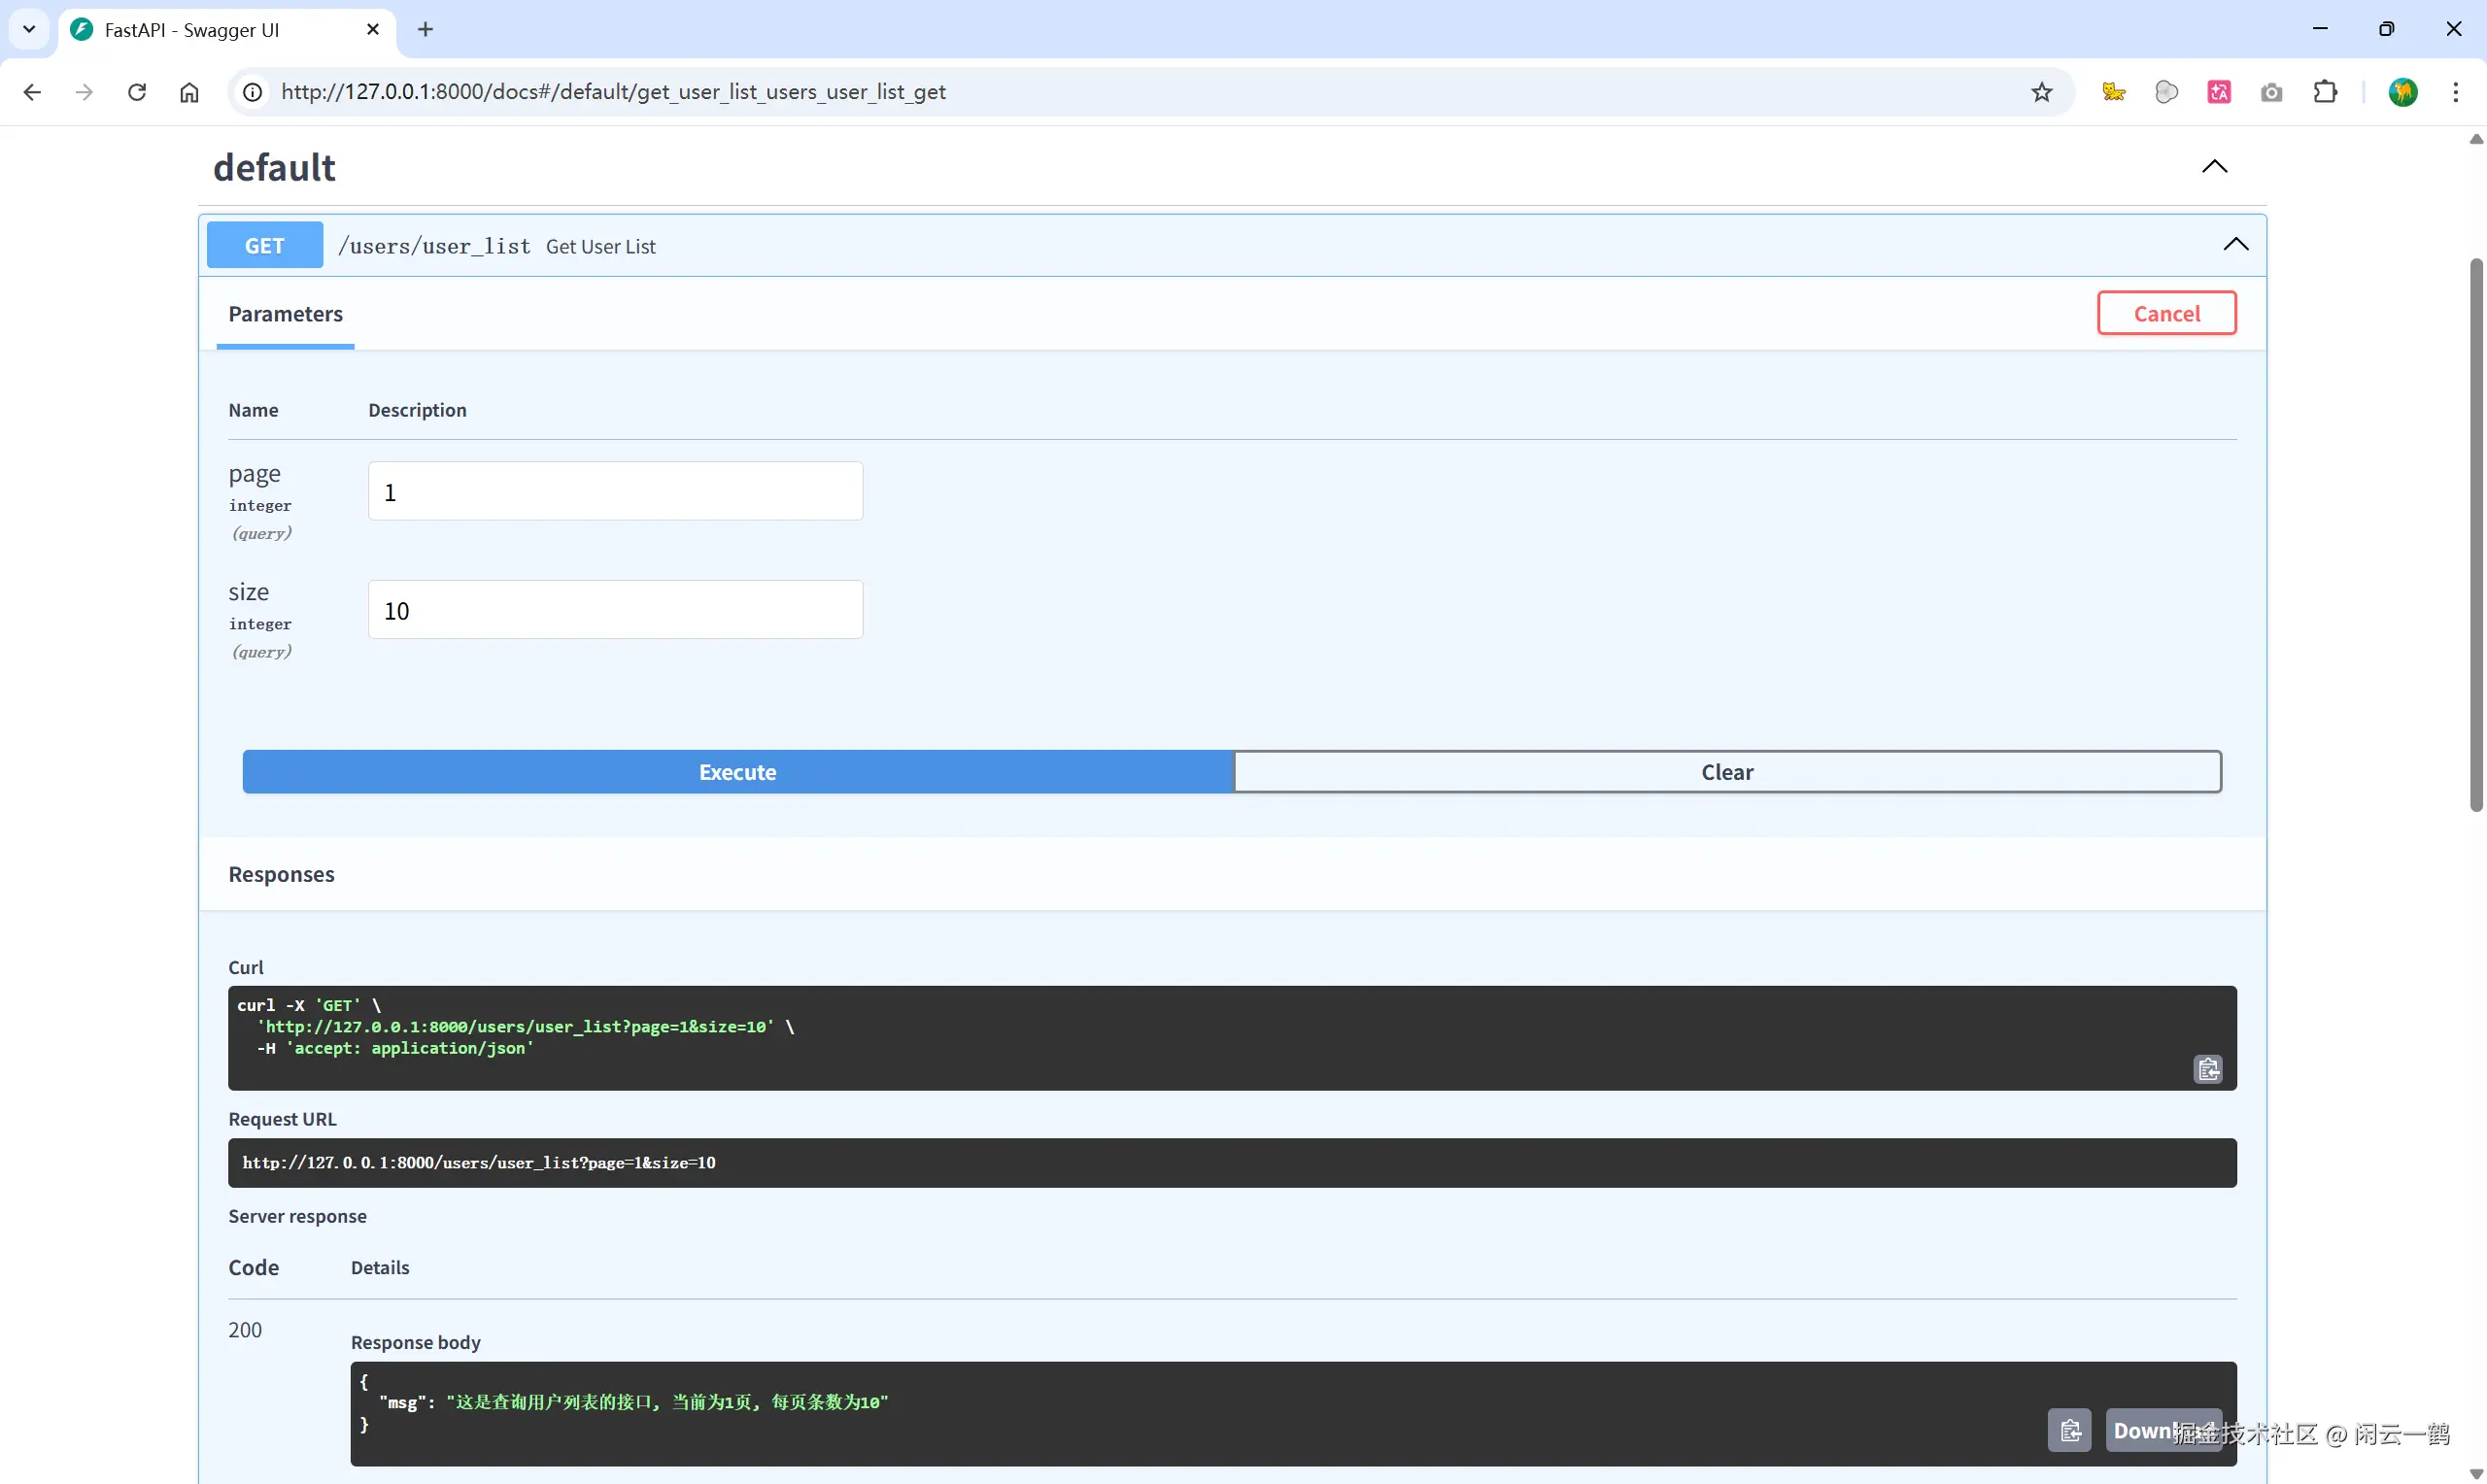View site information icon in address bar
Screen dimensions: 2487x1484
253,92
